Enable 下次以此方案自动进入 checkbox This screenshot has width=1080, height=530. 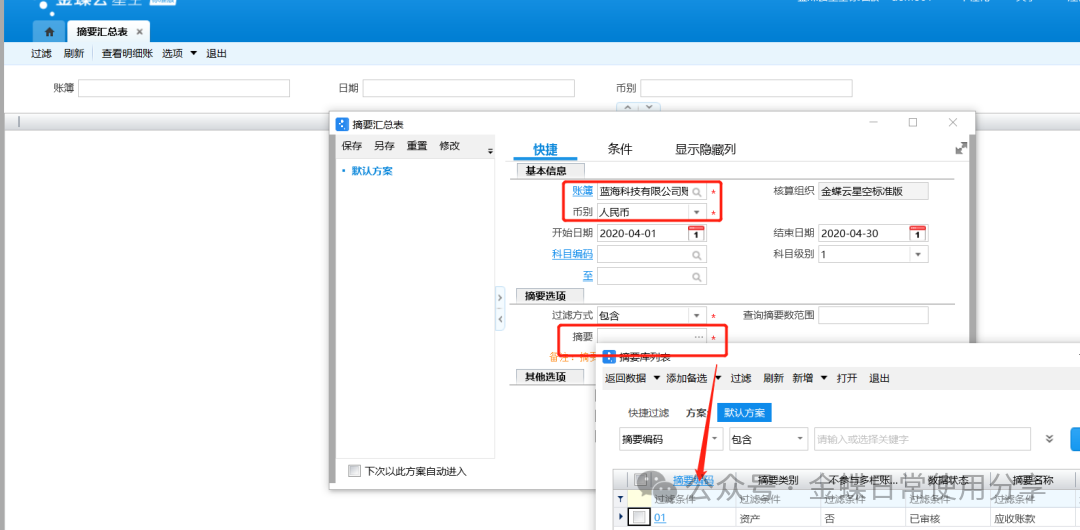click(354, 471)
